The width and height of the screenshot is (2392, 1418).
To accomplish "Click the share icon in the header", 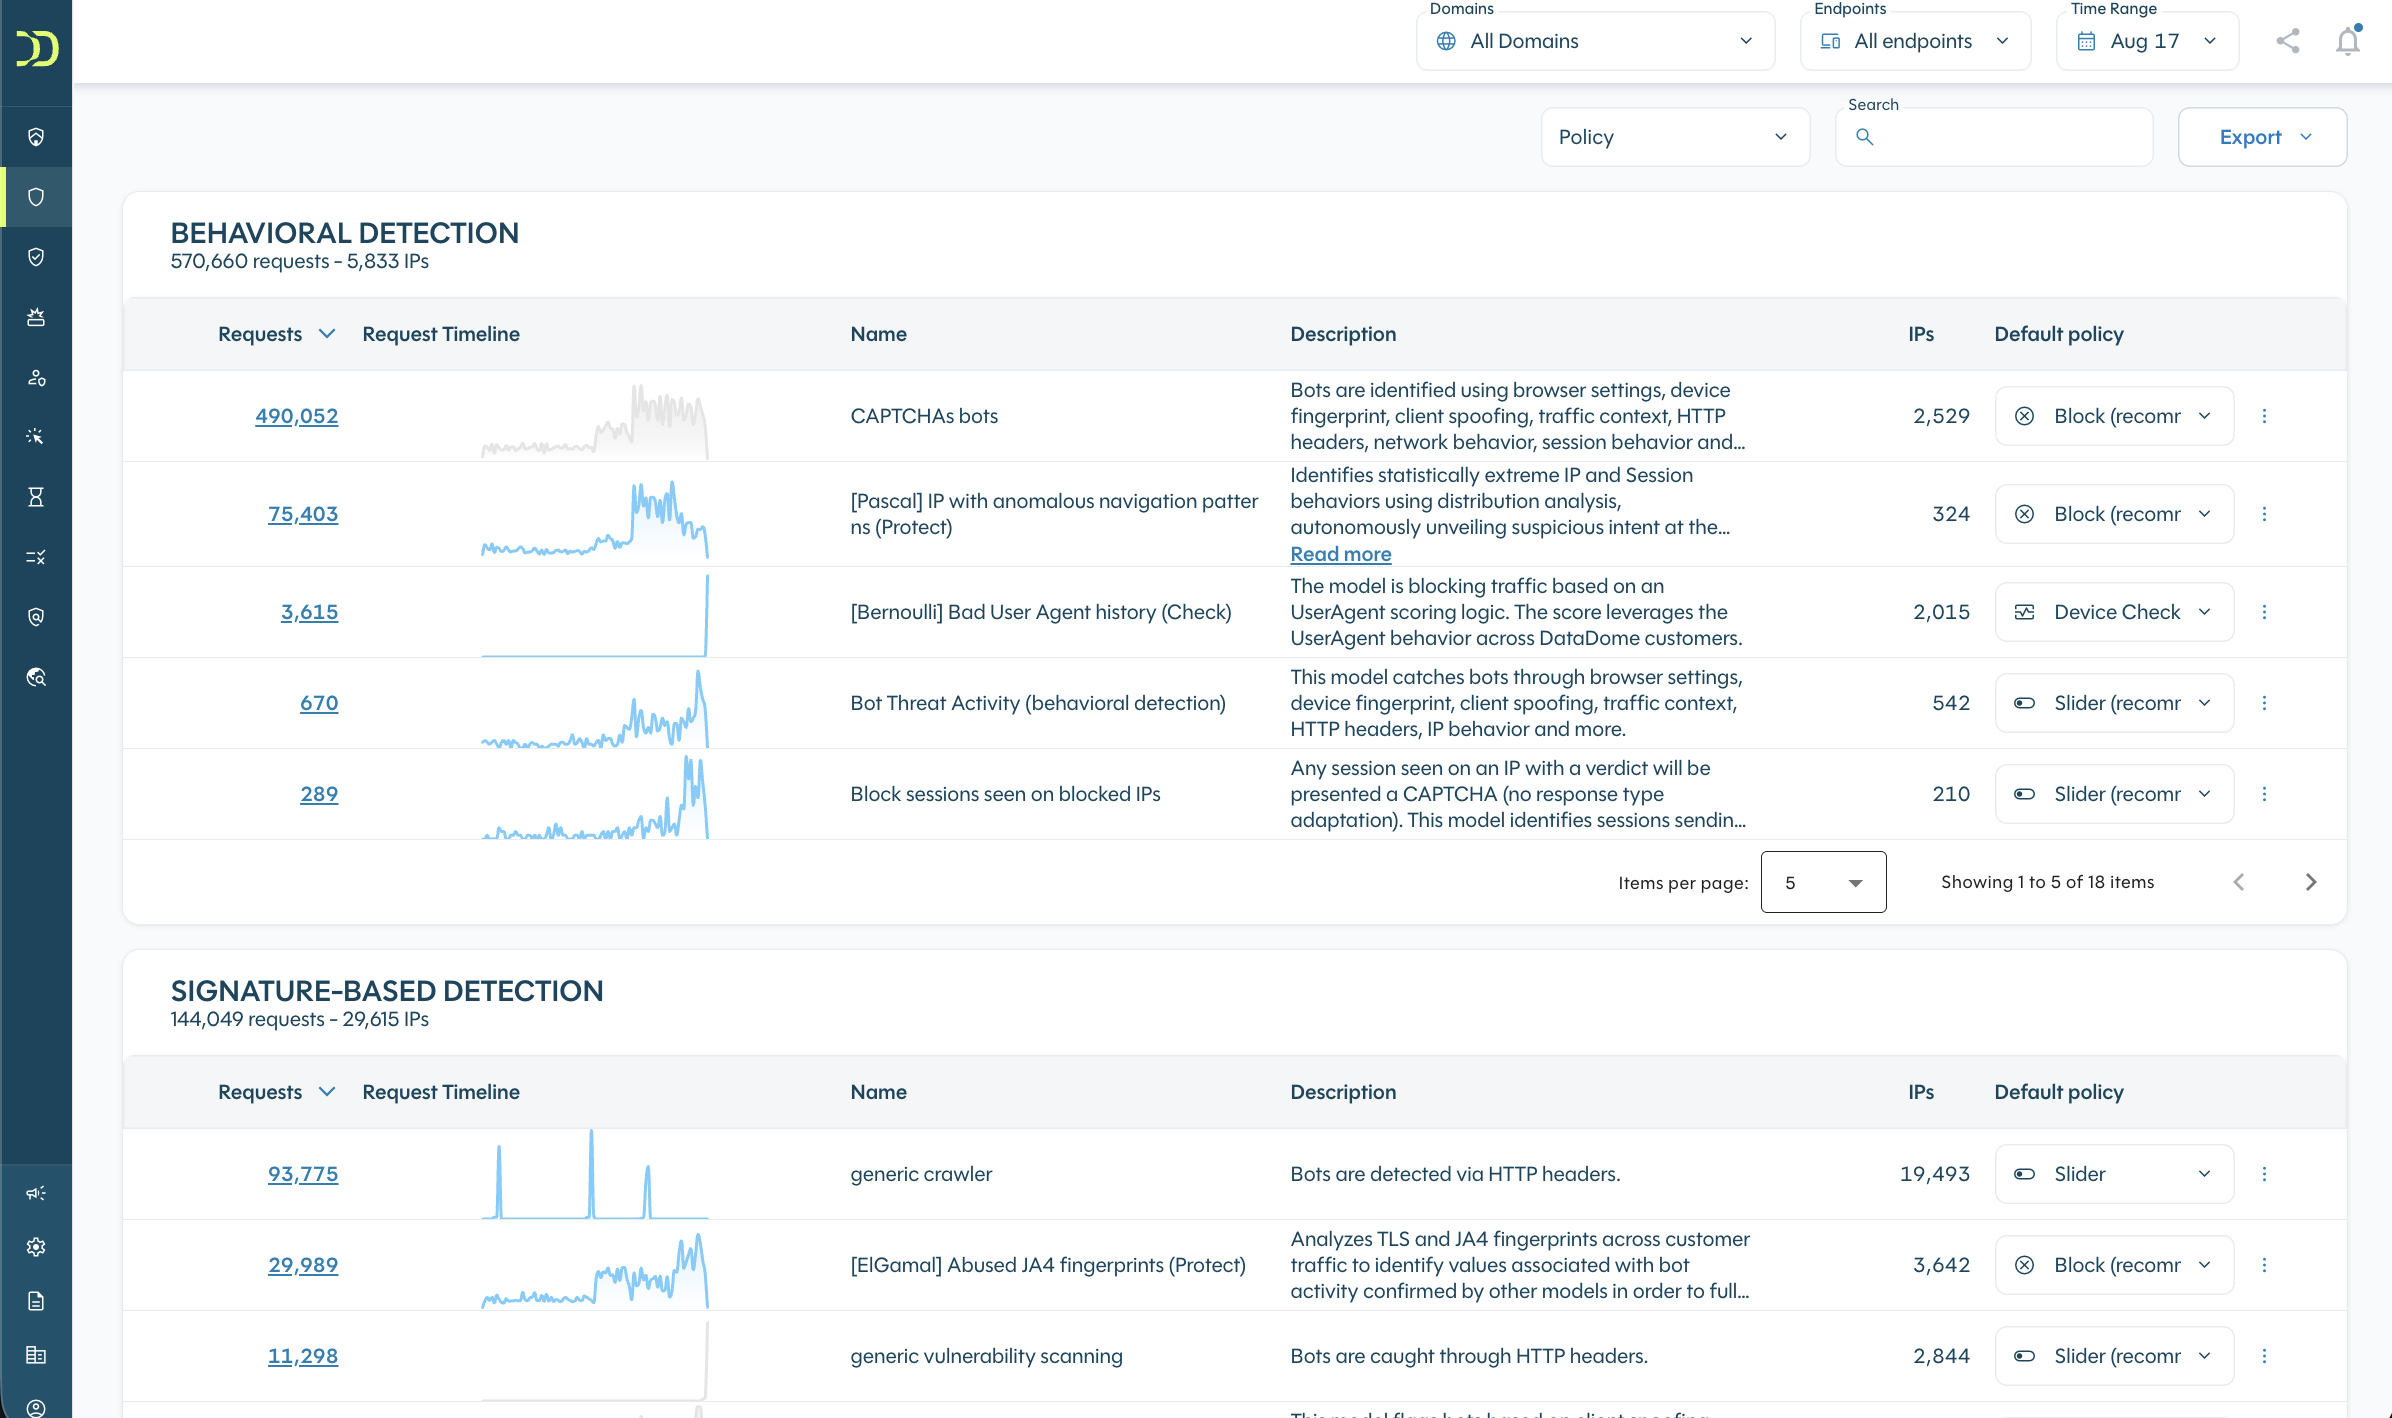I will pos(2288,41).
